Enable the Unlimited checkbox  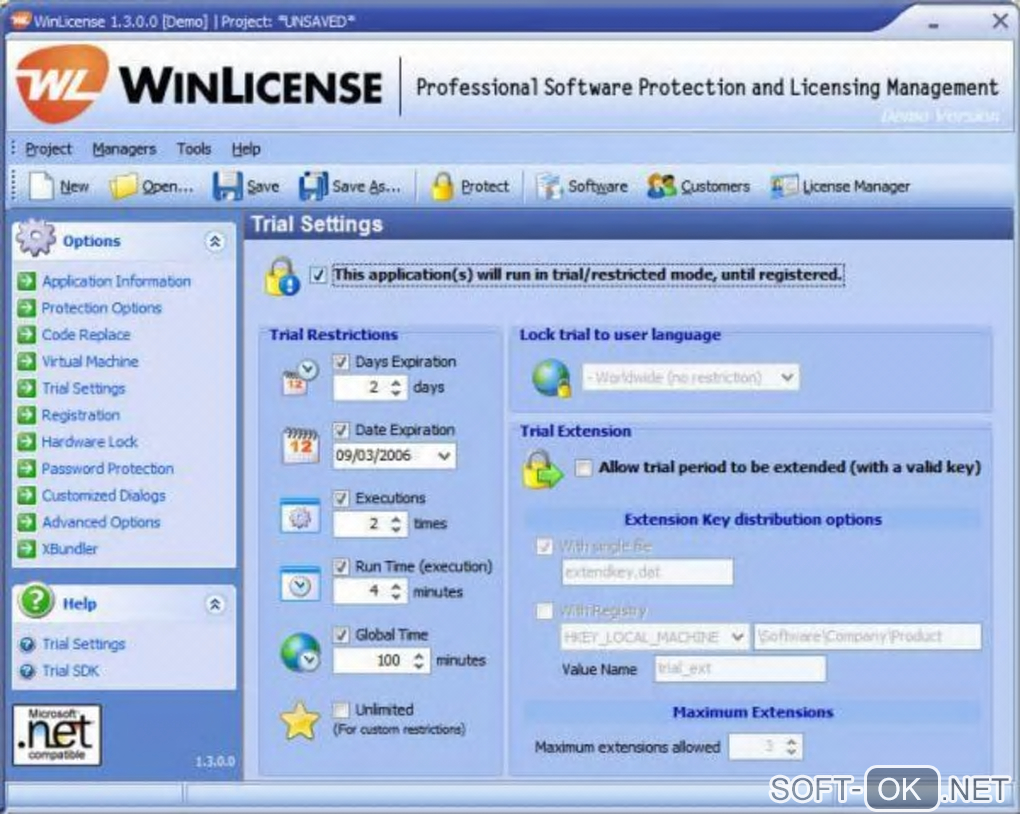point(341,709)
